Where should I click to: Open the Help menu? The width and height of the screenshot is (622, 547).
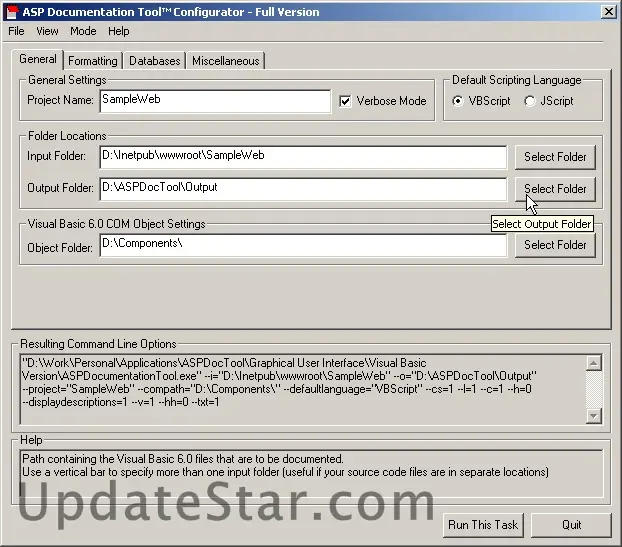click(x=119, y=31)
